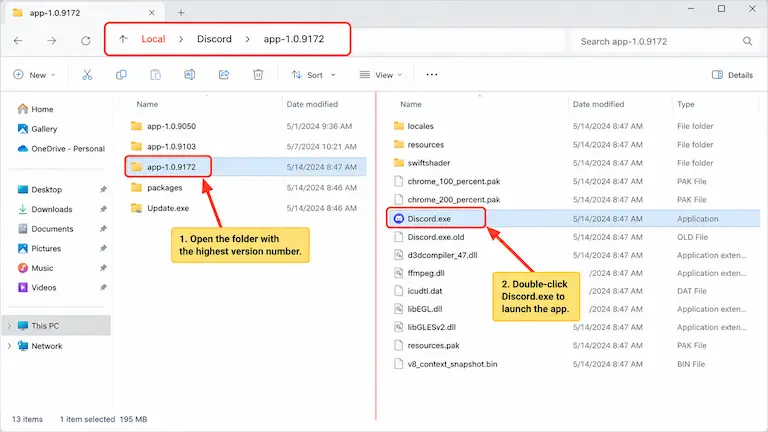Unpin Desktop using its pin icon
The width and height of the screenshot is (768, 432).
[x=103, y=189]
